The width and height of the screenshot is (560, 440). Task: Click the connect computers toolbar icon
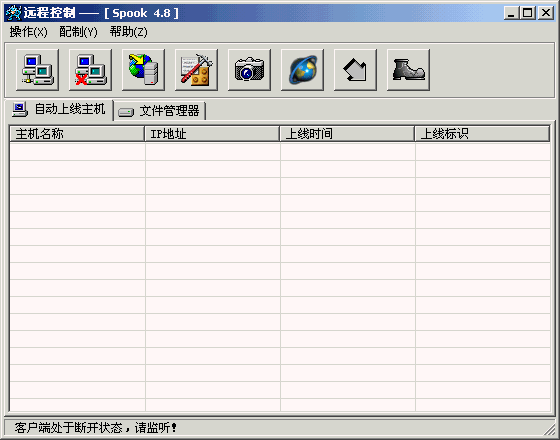pos(38,70)
